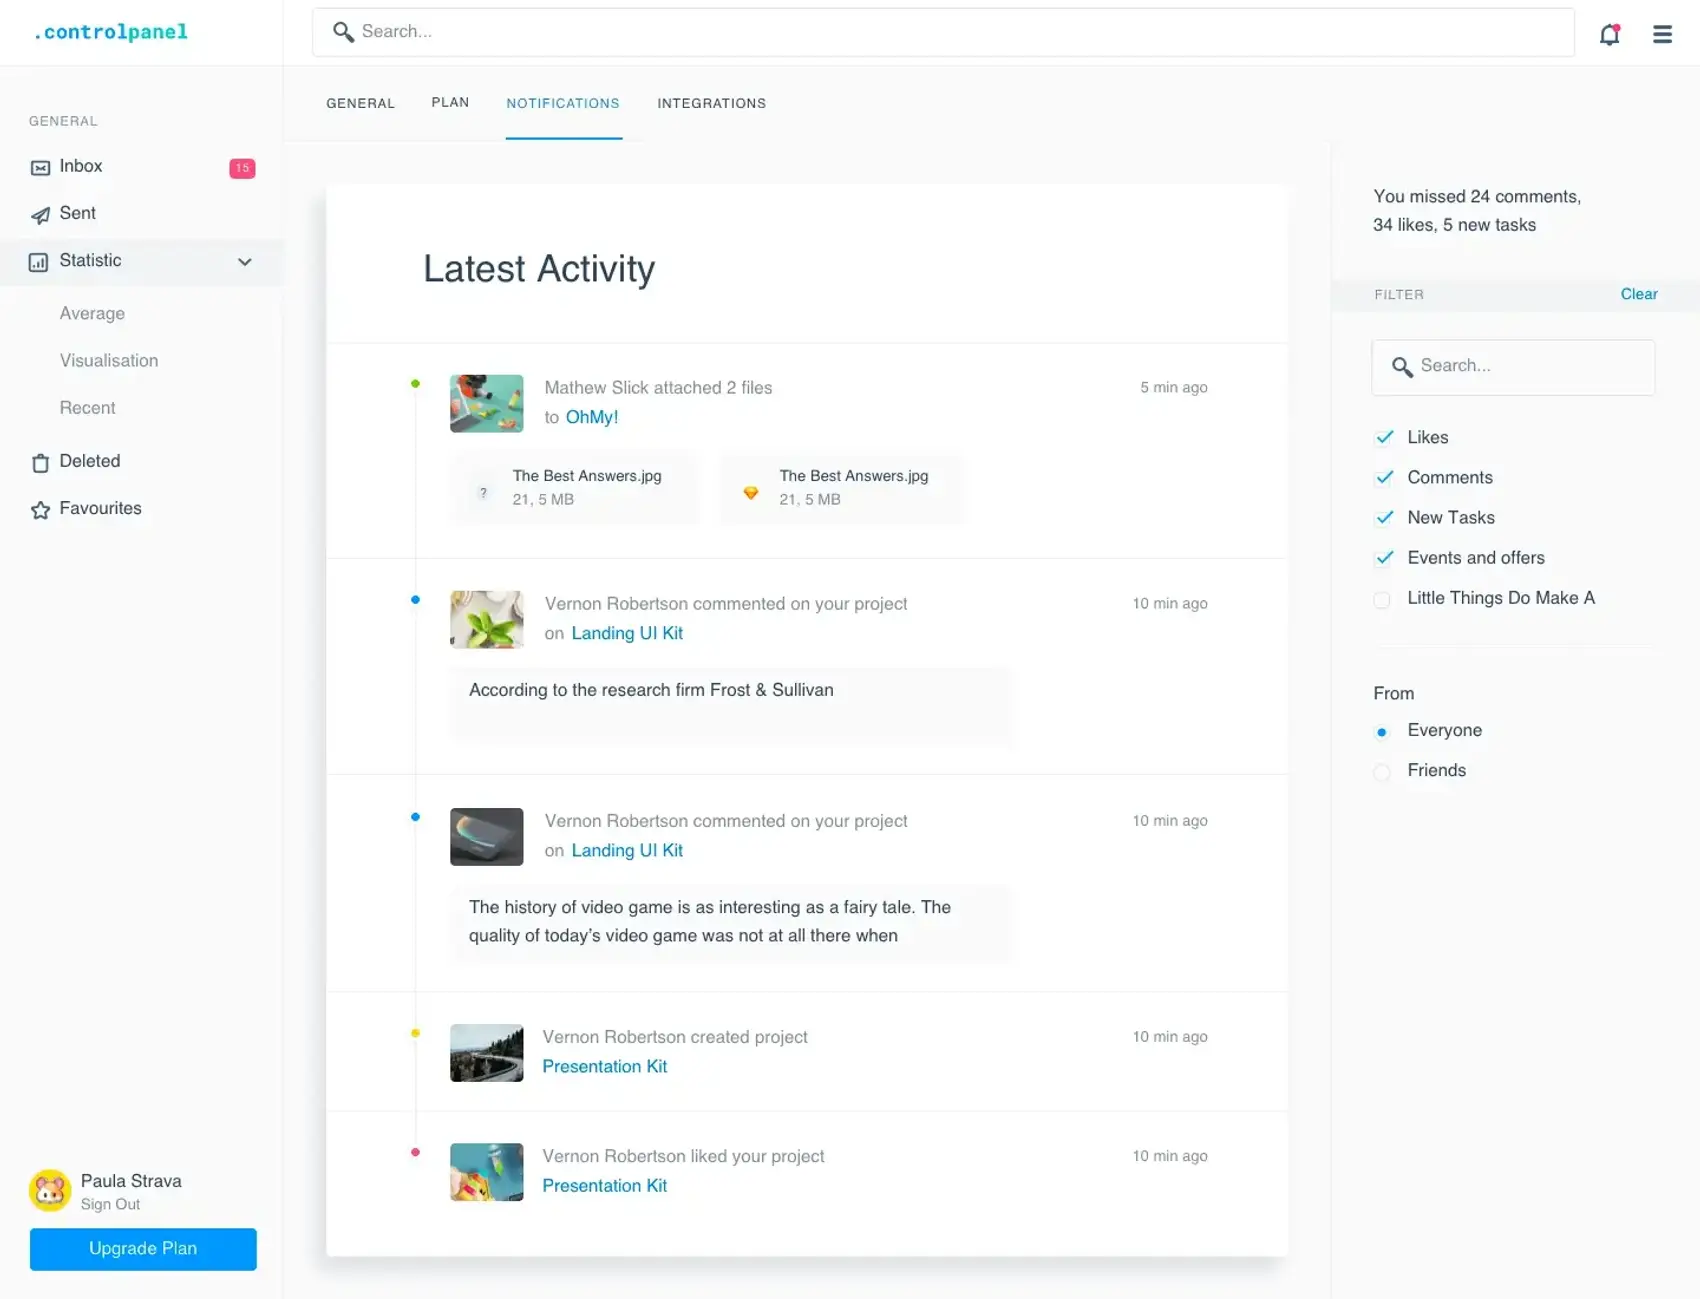Toggle the Events and offers checkbox
This screenshot has height=1299, width=1700.
pyautogui.click(x=1384, y=558)
